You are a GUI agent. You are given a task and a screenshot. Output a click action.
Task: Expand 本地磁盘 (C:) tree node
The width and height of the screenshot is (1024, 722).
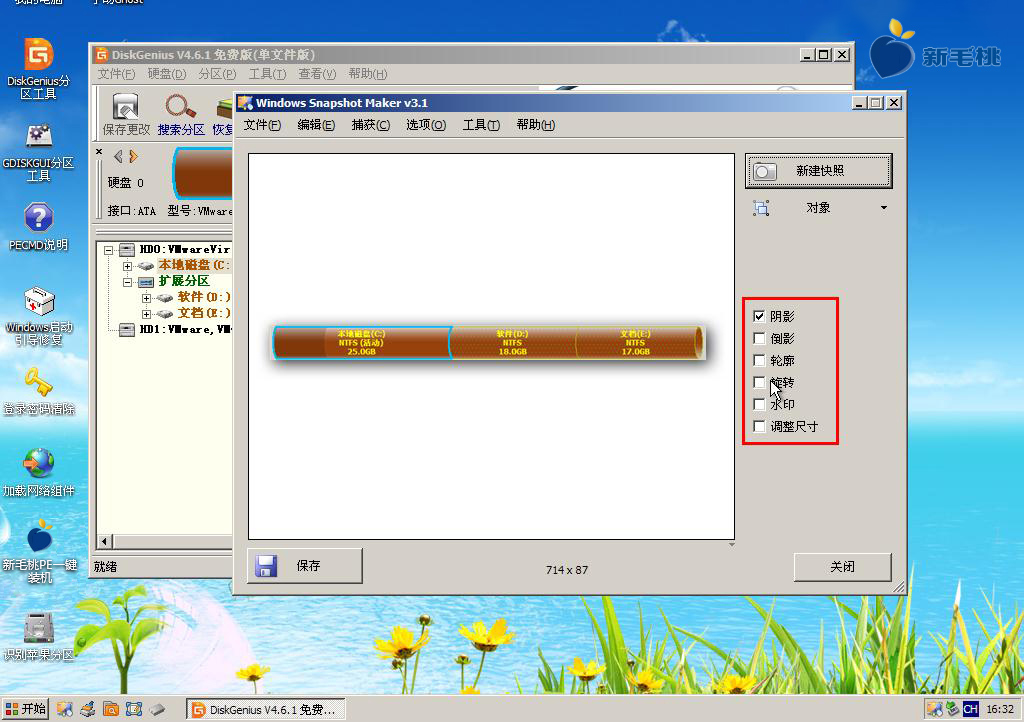[127, 266]
